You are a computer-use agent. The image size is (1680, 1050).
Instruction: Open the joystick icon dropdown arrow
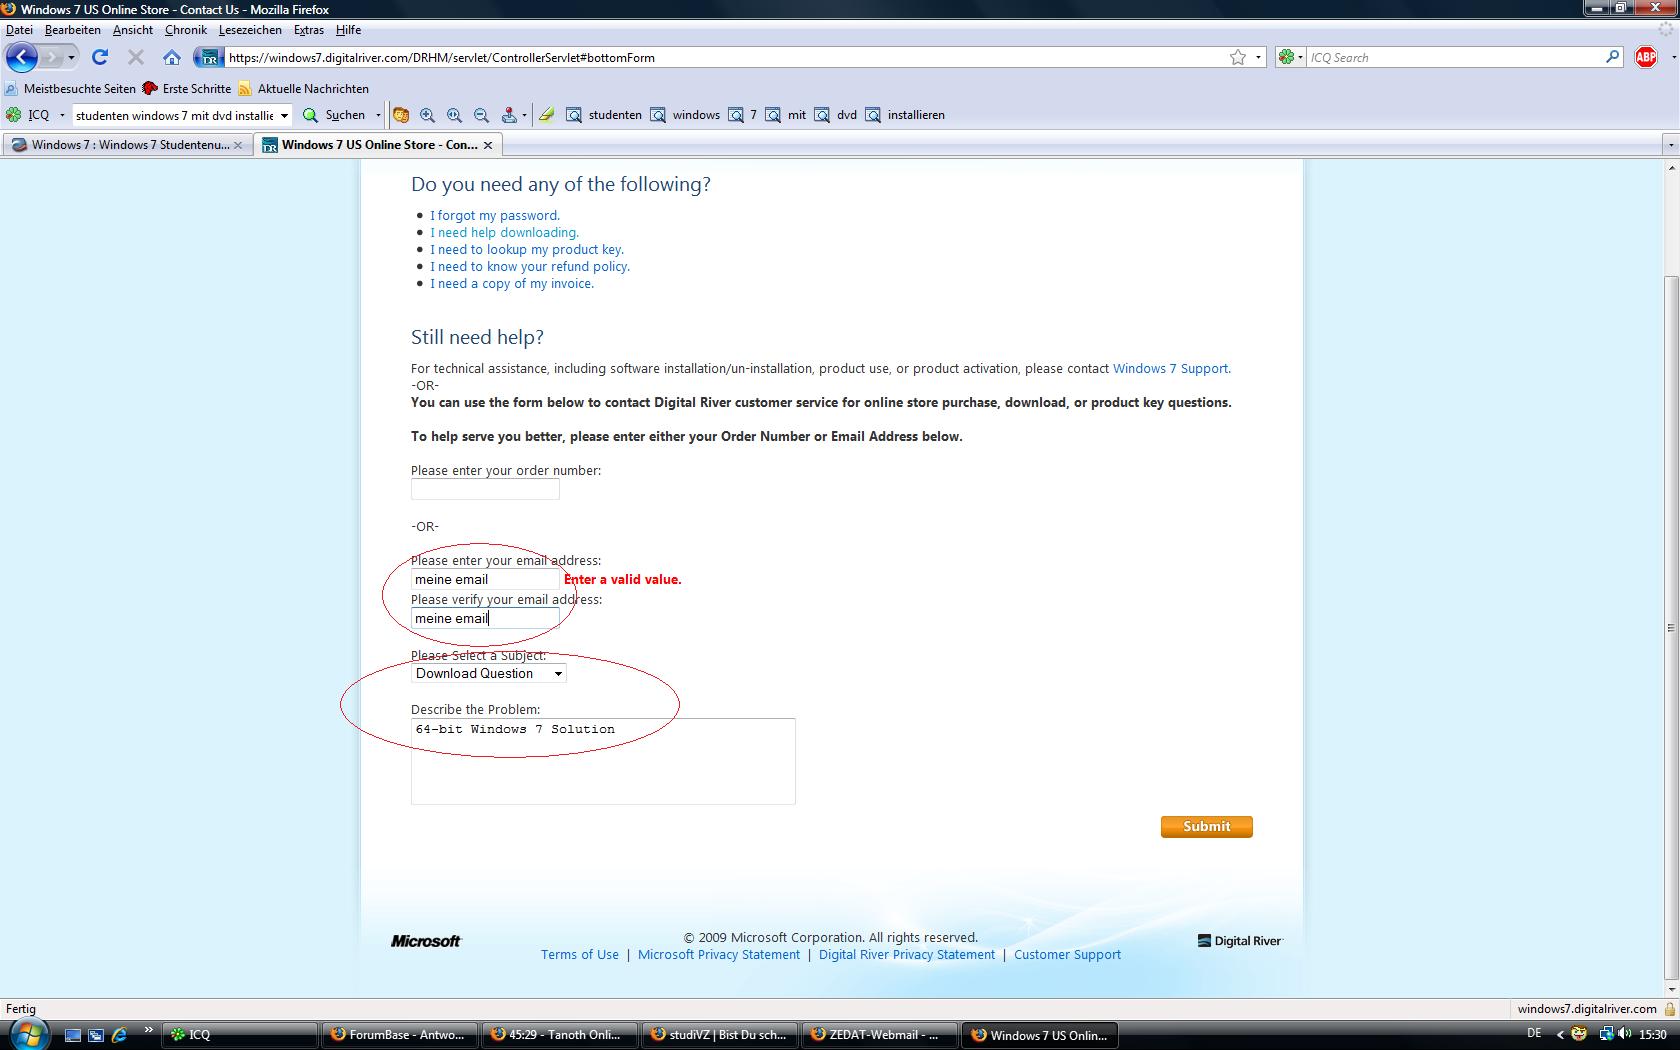click(x=524, y=115)
